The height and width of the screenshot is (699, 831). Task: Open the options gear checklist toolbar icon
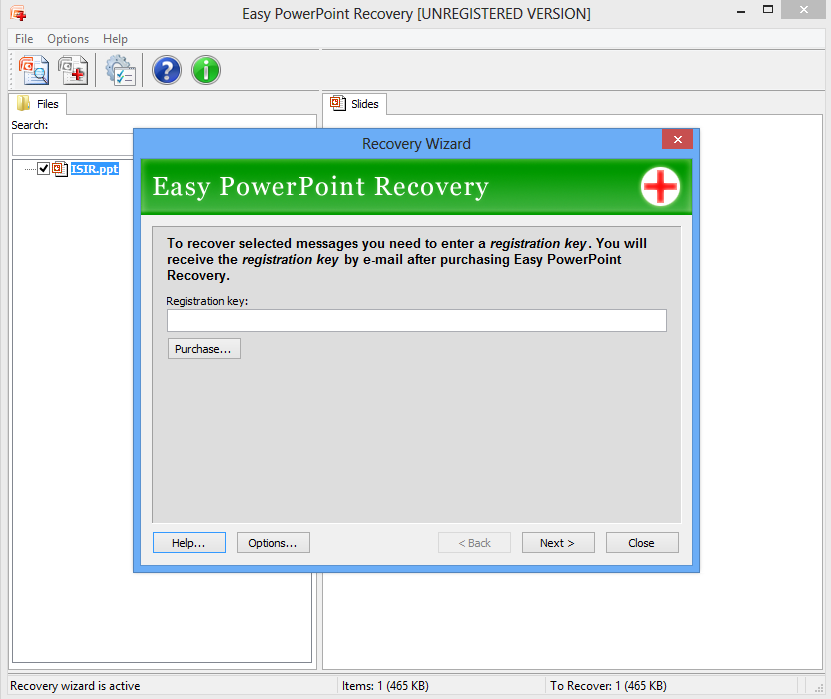point(121,70)
